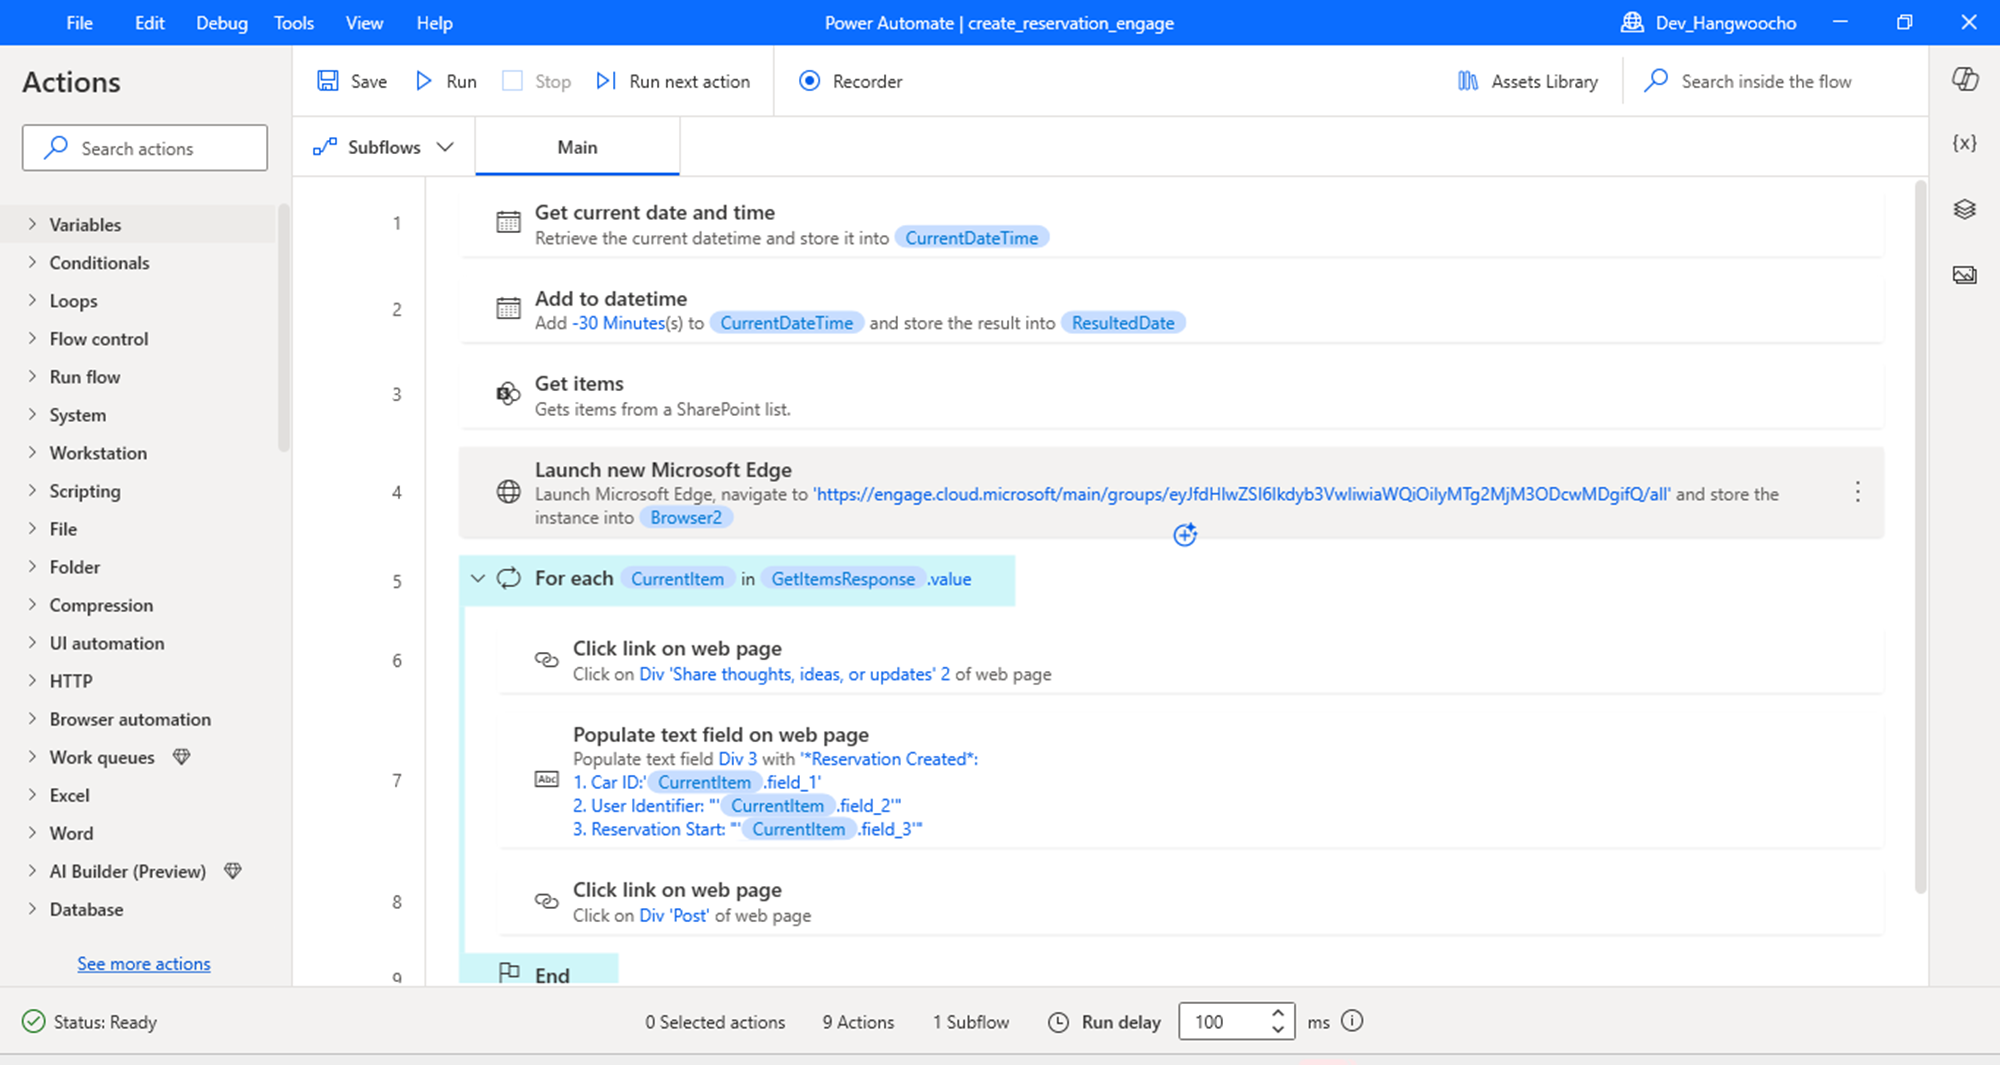Open the Help menu

pyautogui.click(x=434, y=23)
